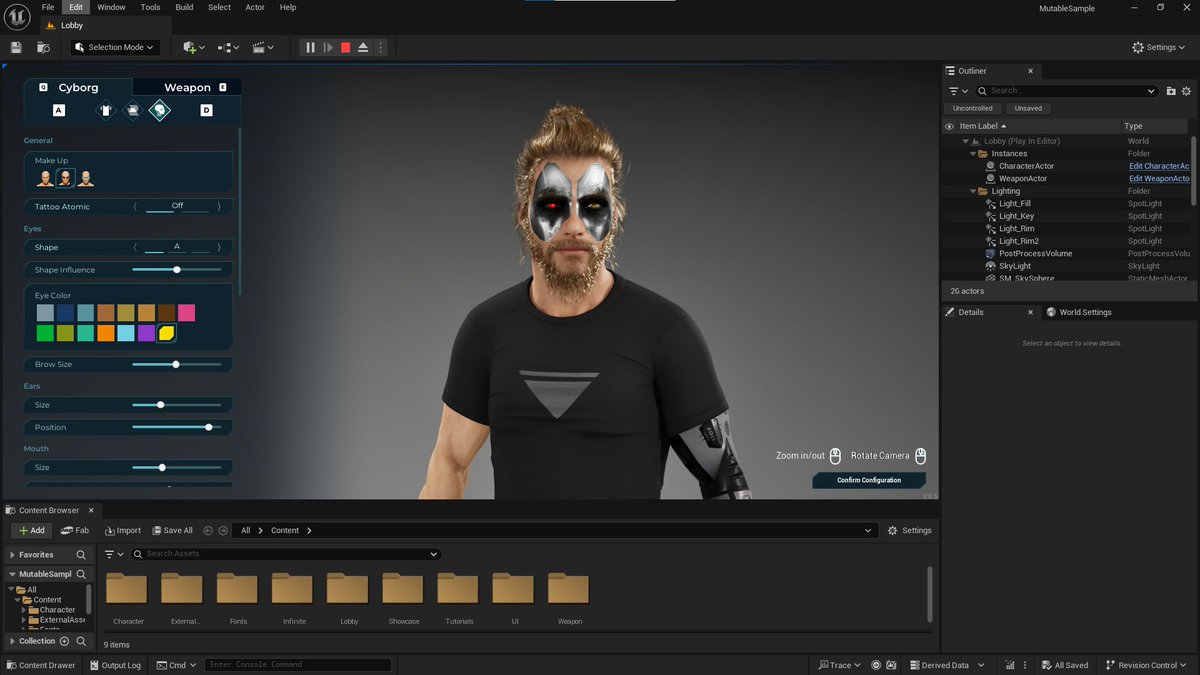Click Add Collection plus icon
The height and width of the screenshot is (675, 1200).
coord(64,641)
